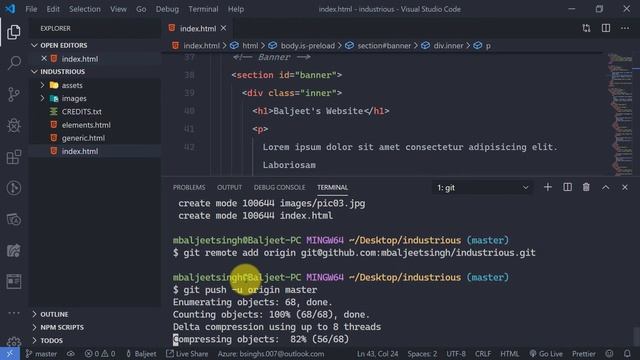Open the Selection menu
Screen dimensions: 640x360
coord(84,9)
